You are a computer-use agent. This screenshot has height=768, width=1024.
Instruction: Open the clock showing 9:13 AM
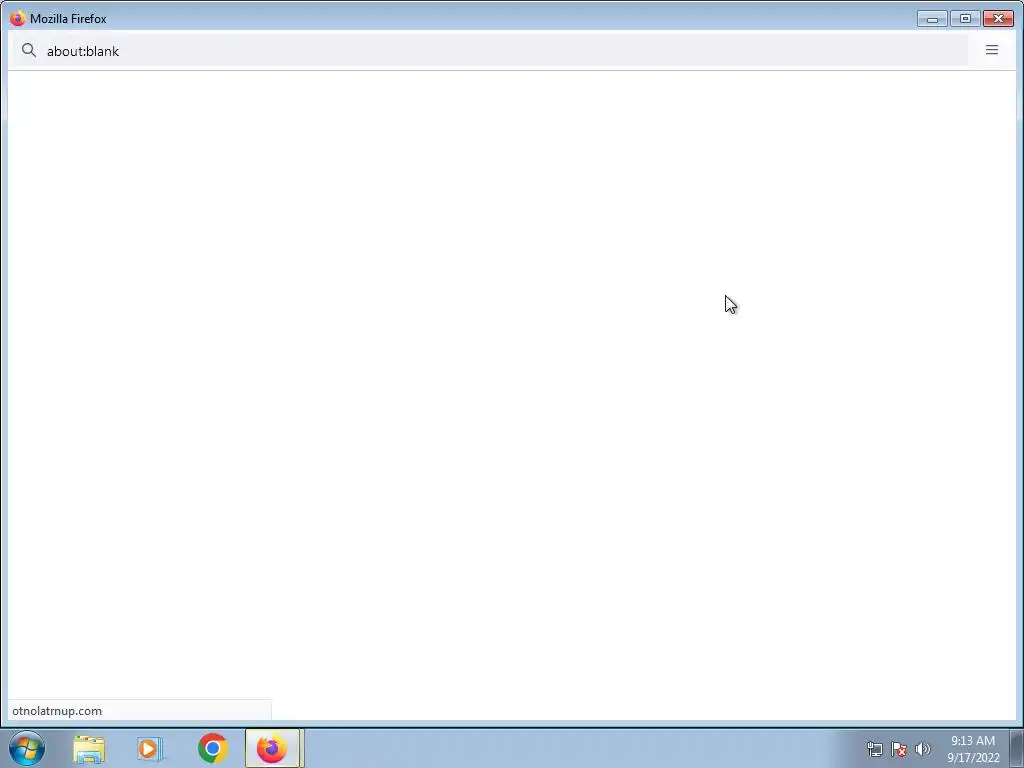pos(973,749)
